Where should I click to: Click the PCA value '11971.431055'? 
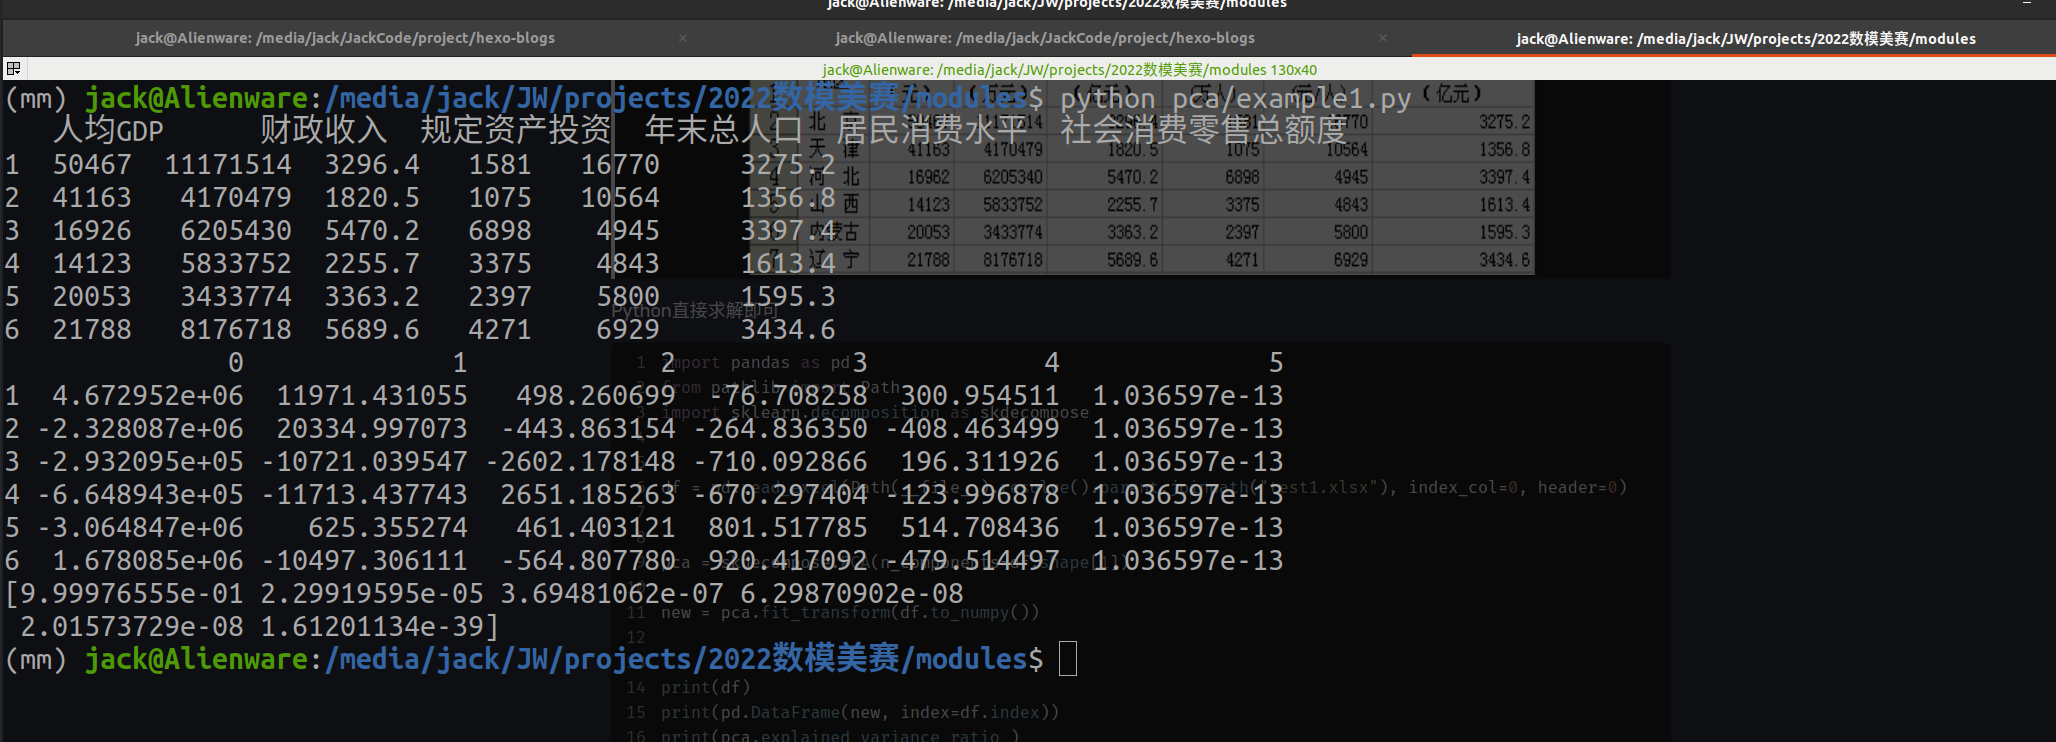coord(372,395)
